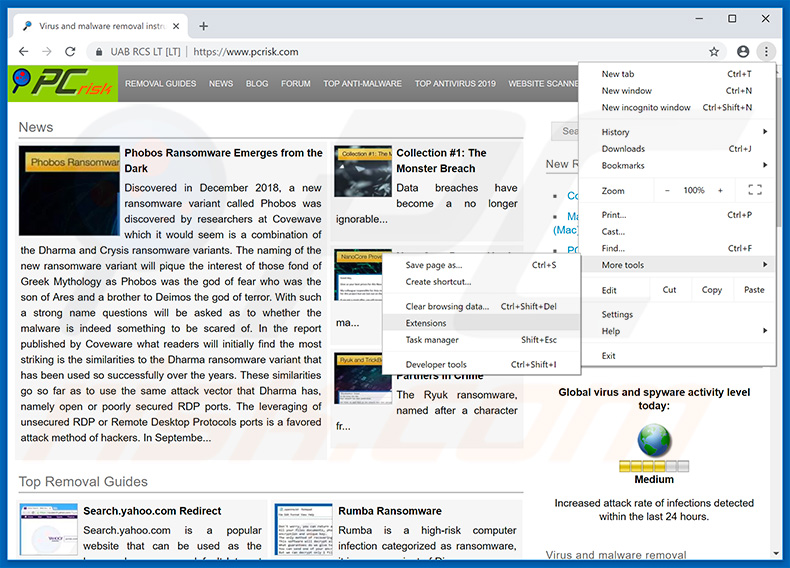790x568 pixels.
Task: Click the Chrome three-dot menu icon
Action: click(766, 51)
